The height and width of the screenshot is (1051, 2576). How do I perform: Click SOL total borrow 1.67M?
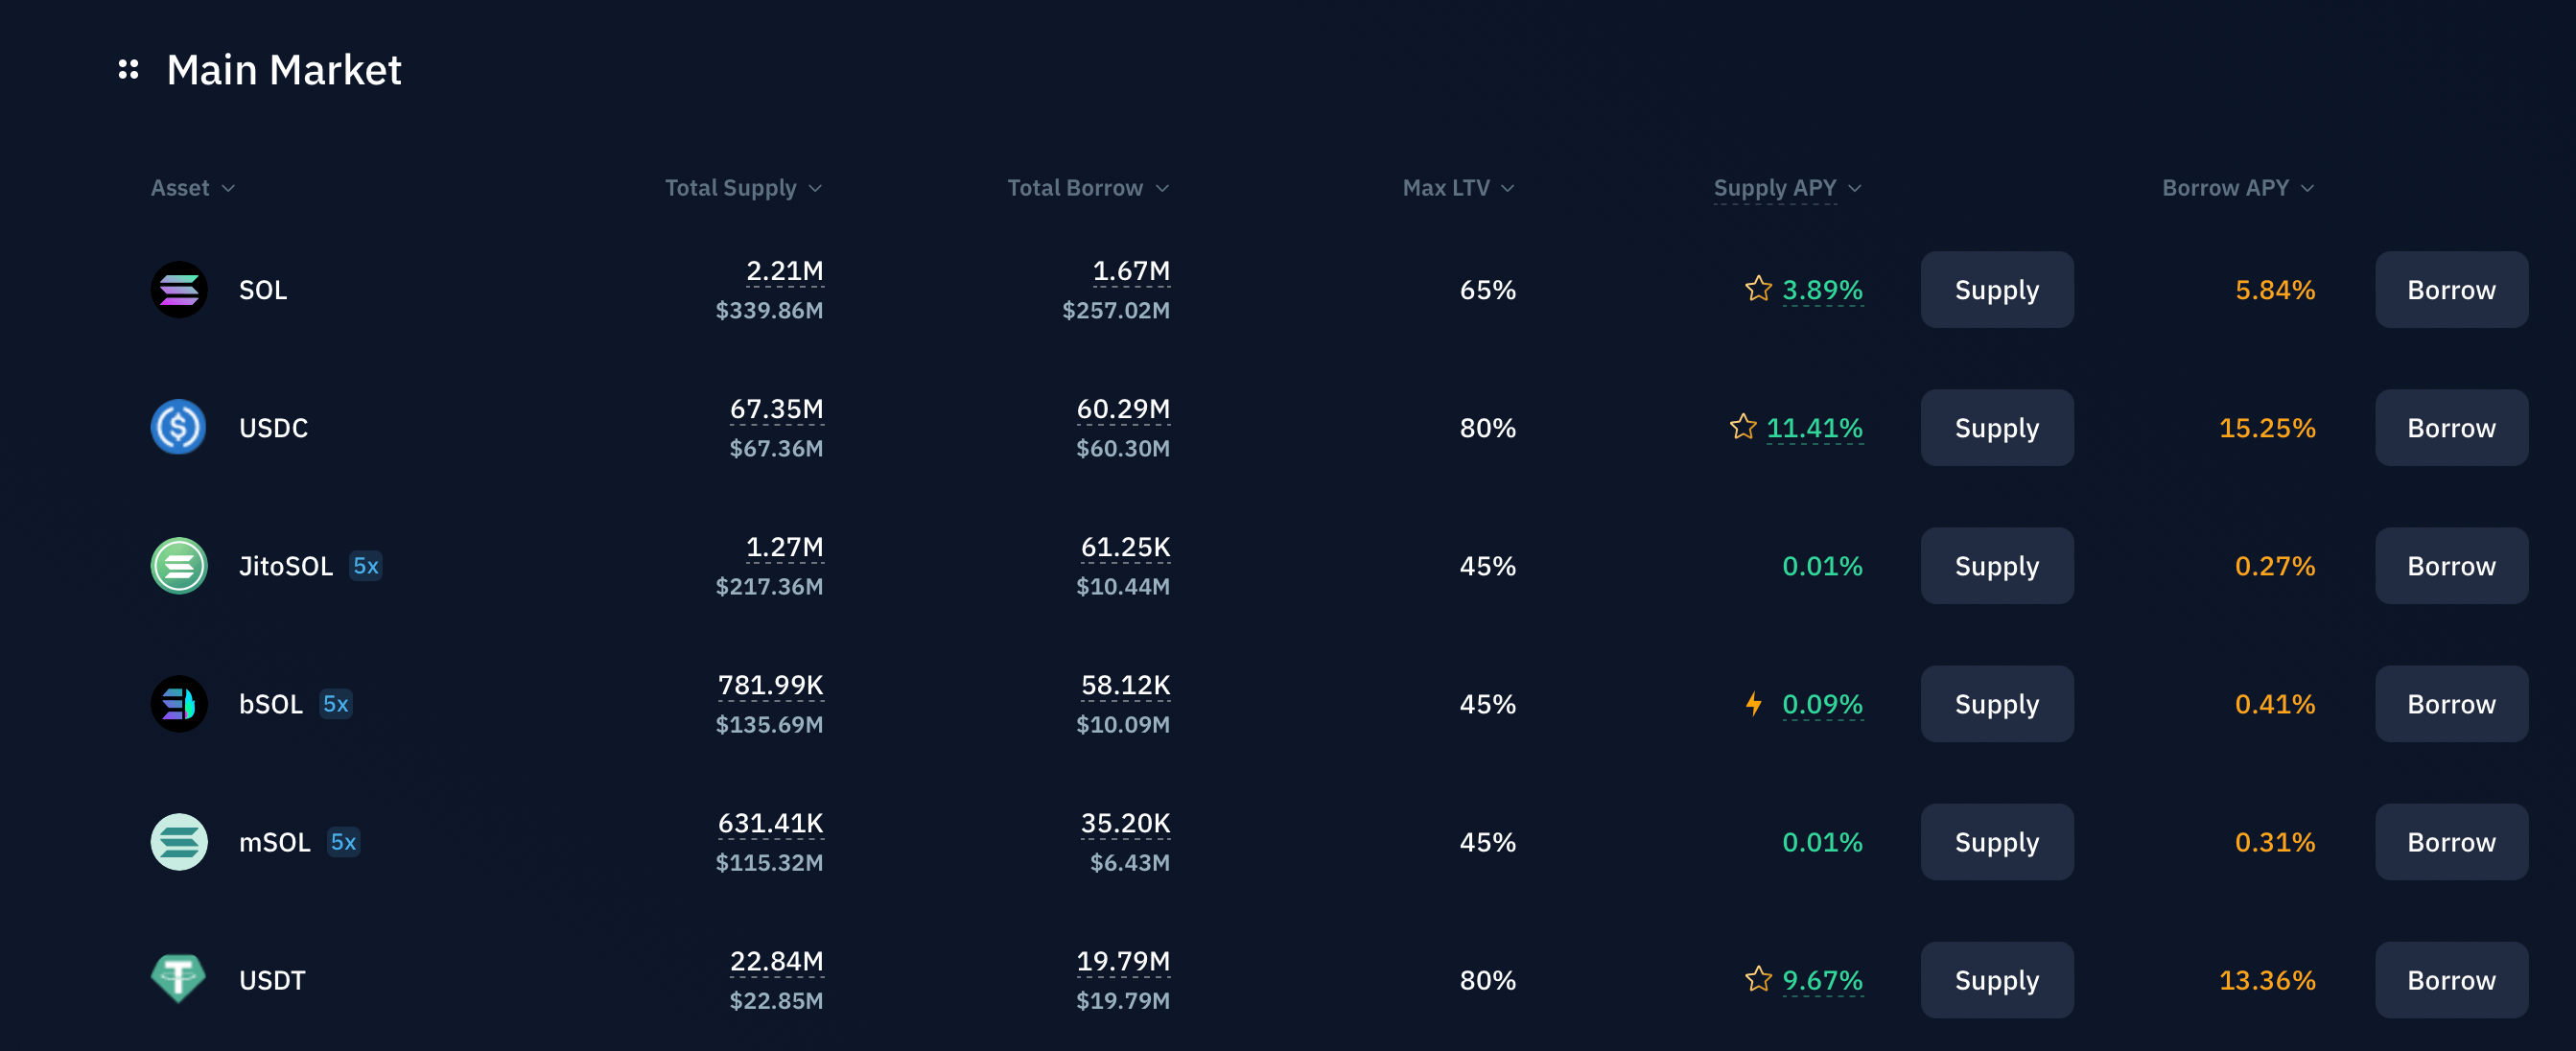point(1131,271)
